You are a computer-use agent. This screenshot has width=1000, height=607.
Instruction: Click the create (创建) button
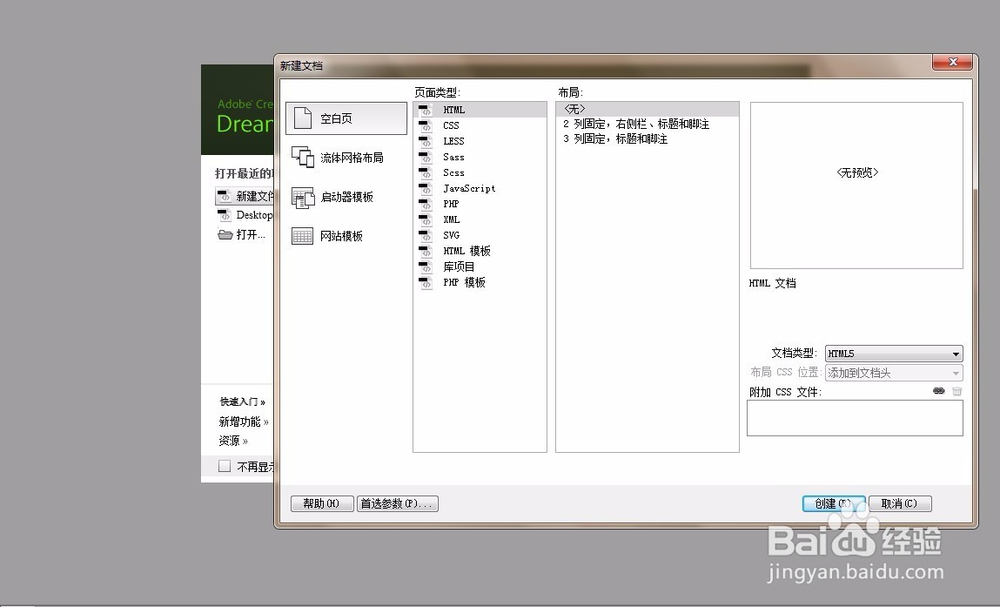coord(834,504)
